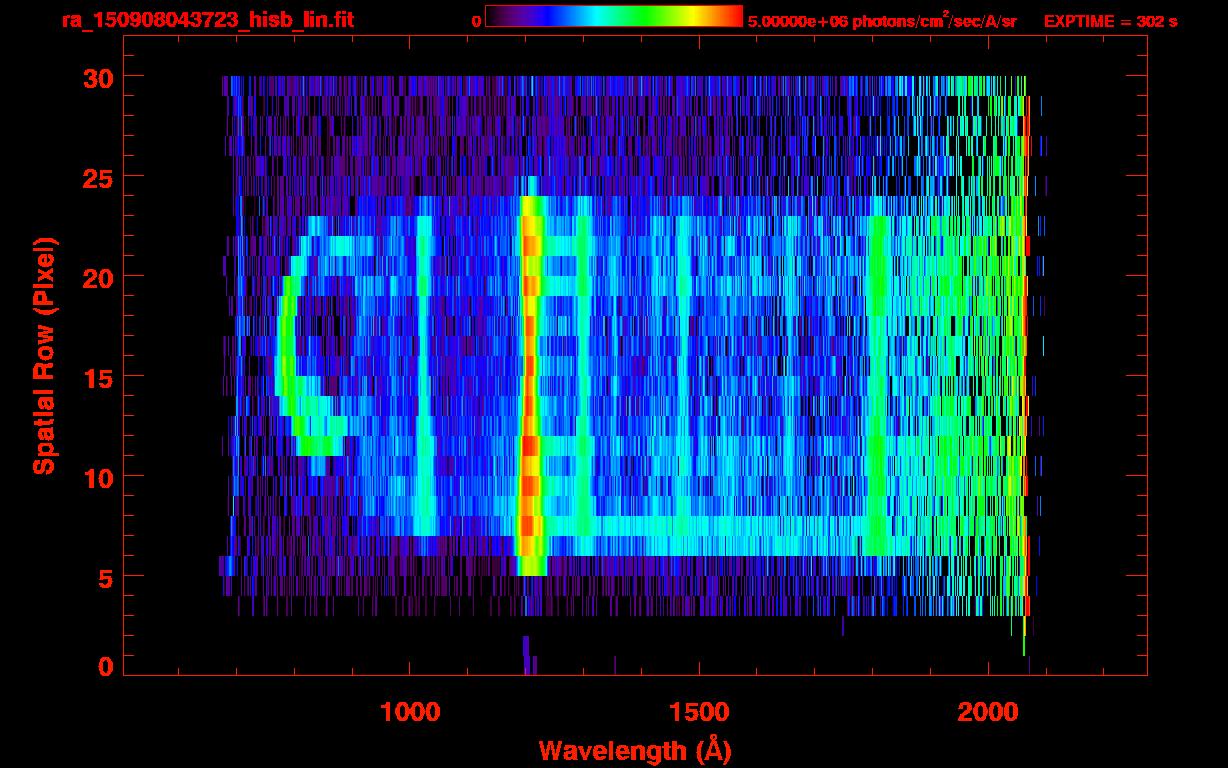Image resolution: width=1228 pixels, height=768 pixels.
Task: Click the x-axis tick label 1000
Action: 410,712
